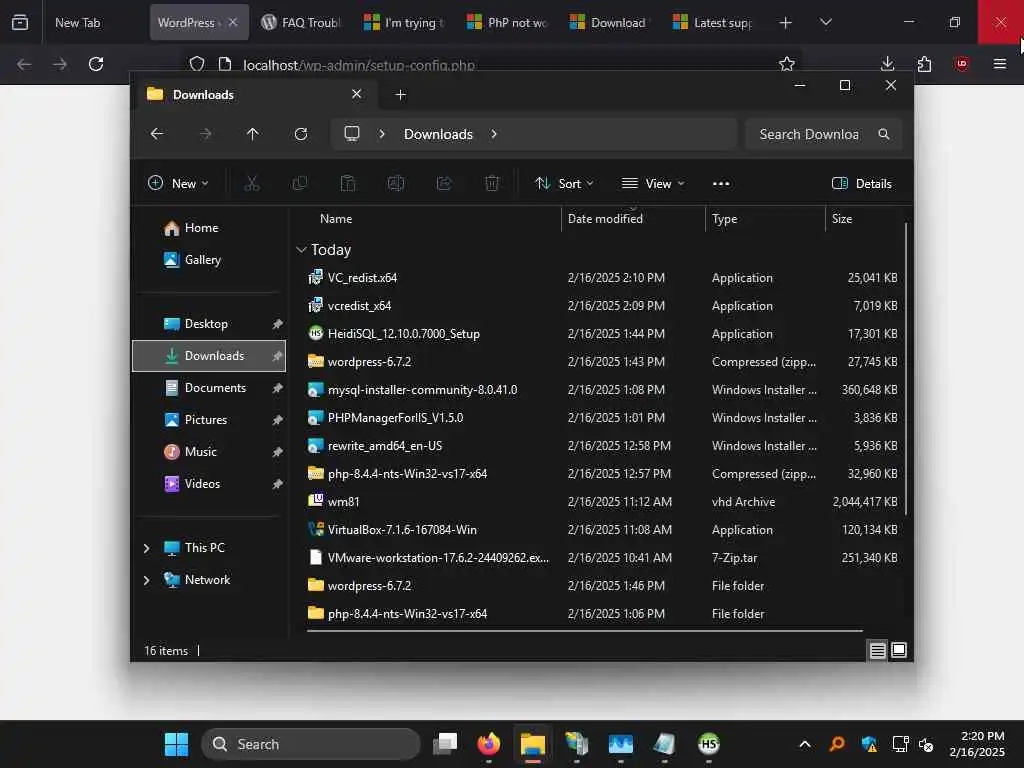
Task: Switch to FAQ Troubleshooting tab
Action: coord(302,22)
